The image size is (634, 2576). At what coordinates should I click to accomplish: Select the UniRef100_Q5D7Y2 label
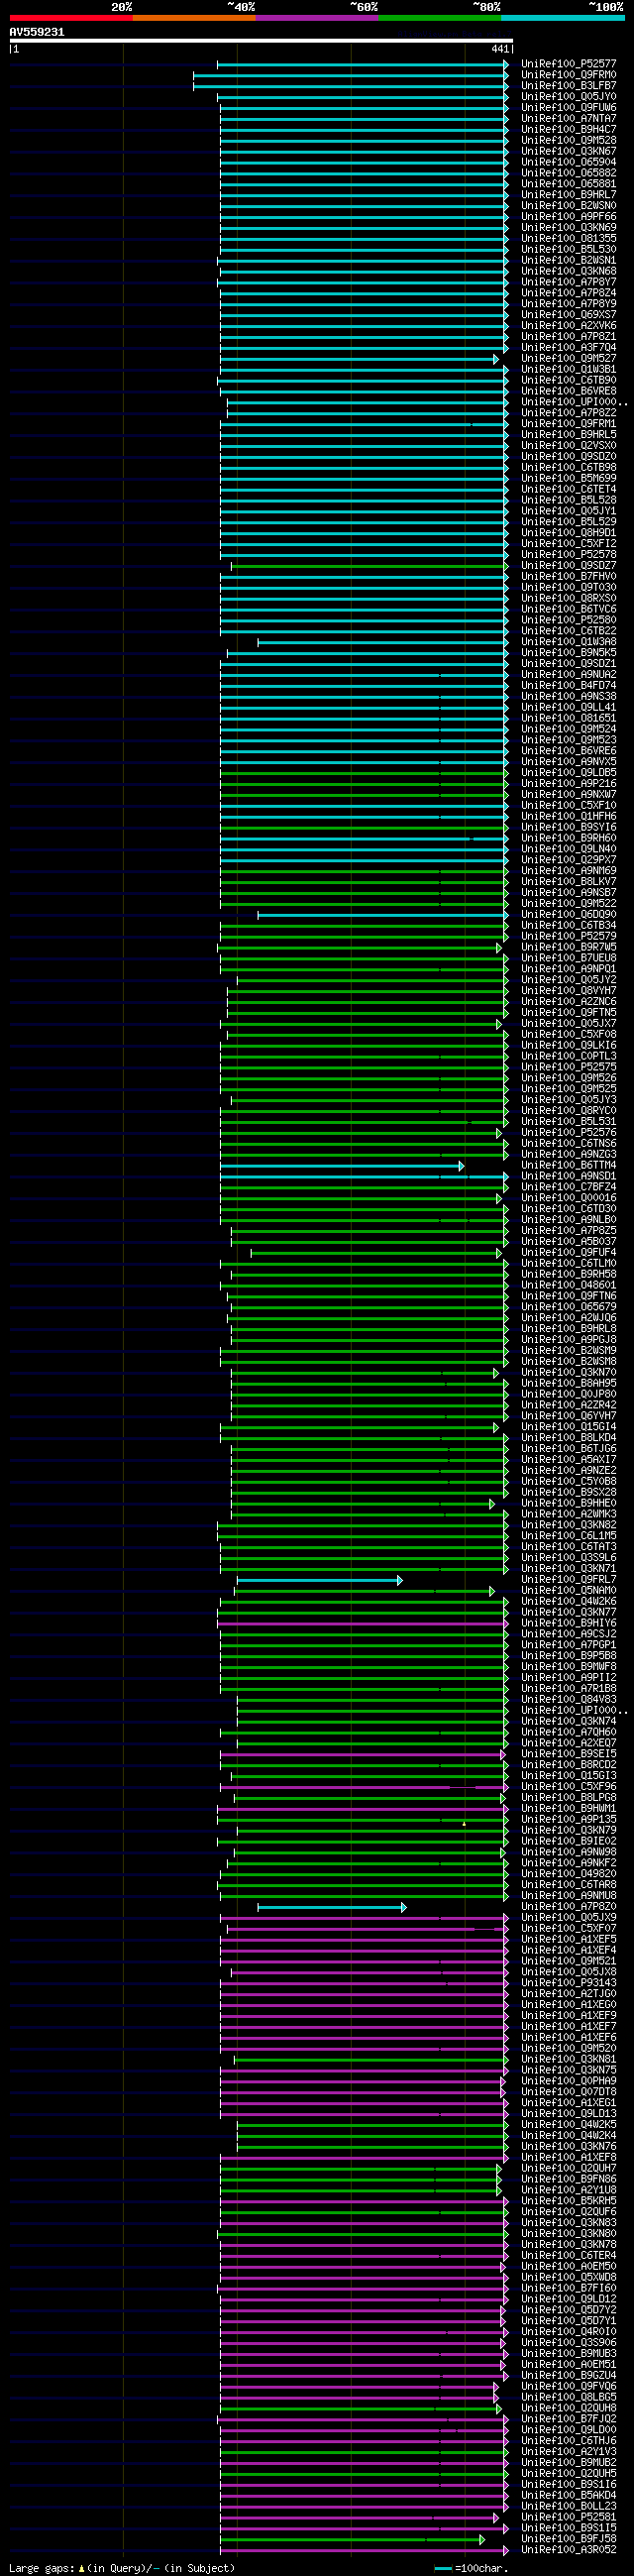pyautogui.click(x=568, y=2310)
